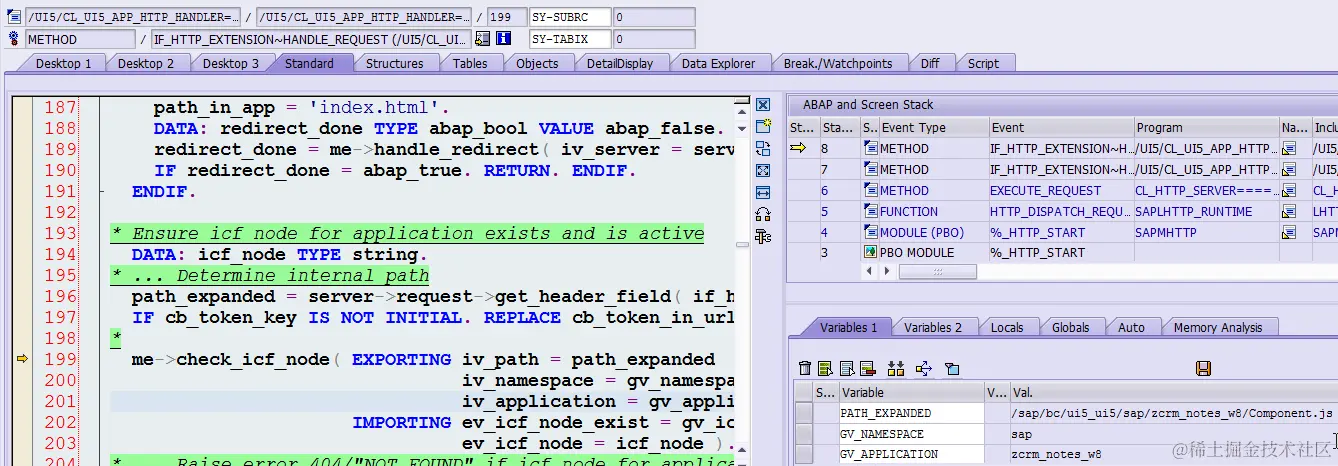The image size is (1338, 466).
Task: Click the SY-TABIX field
Action: click(569, 39)
